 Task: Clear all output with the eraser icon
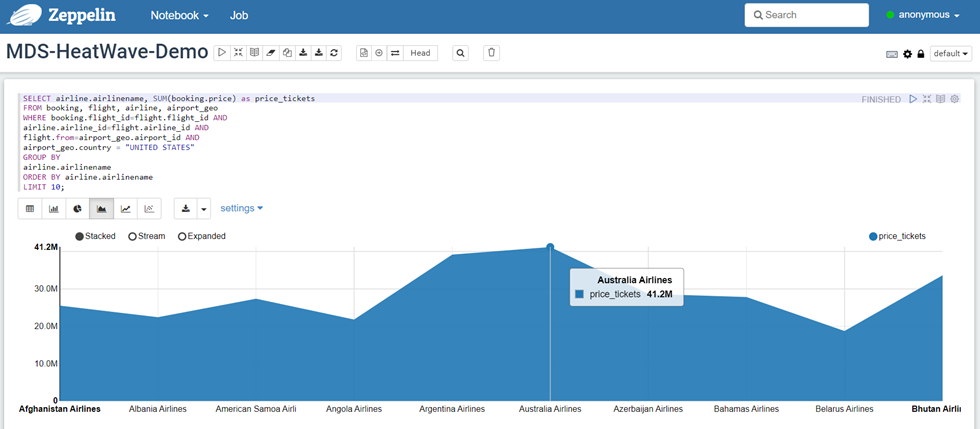(271, 53)
